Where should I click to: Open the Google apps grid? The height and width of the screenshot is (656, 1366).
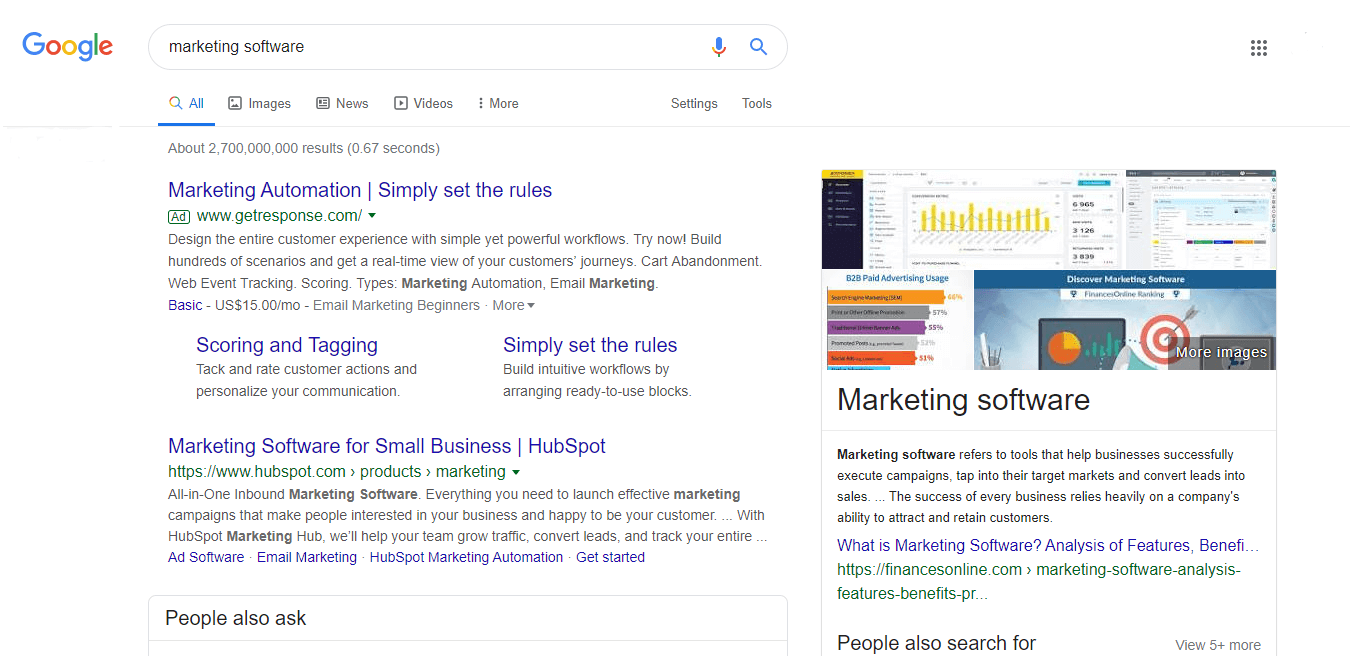[1259, 47]
